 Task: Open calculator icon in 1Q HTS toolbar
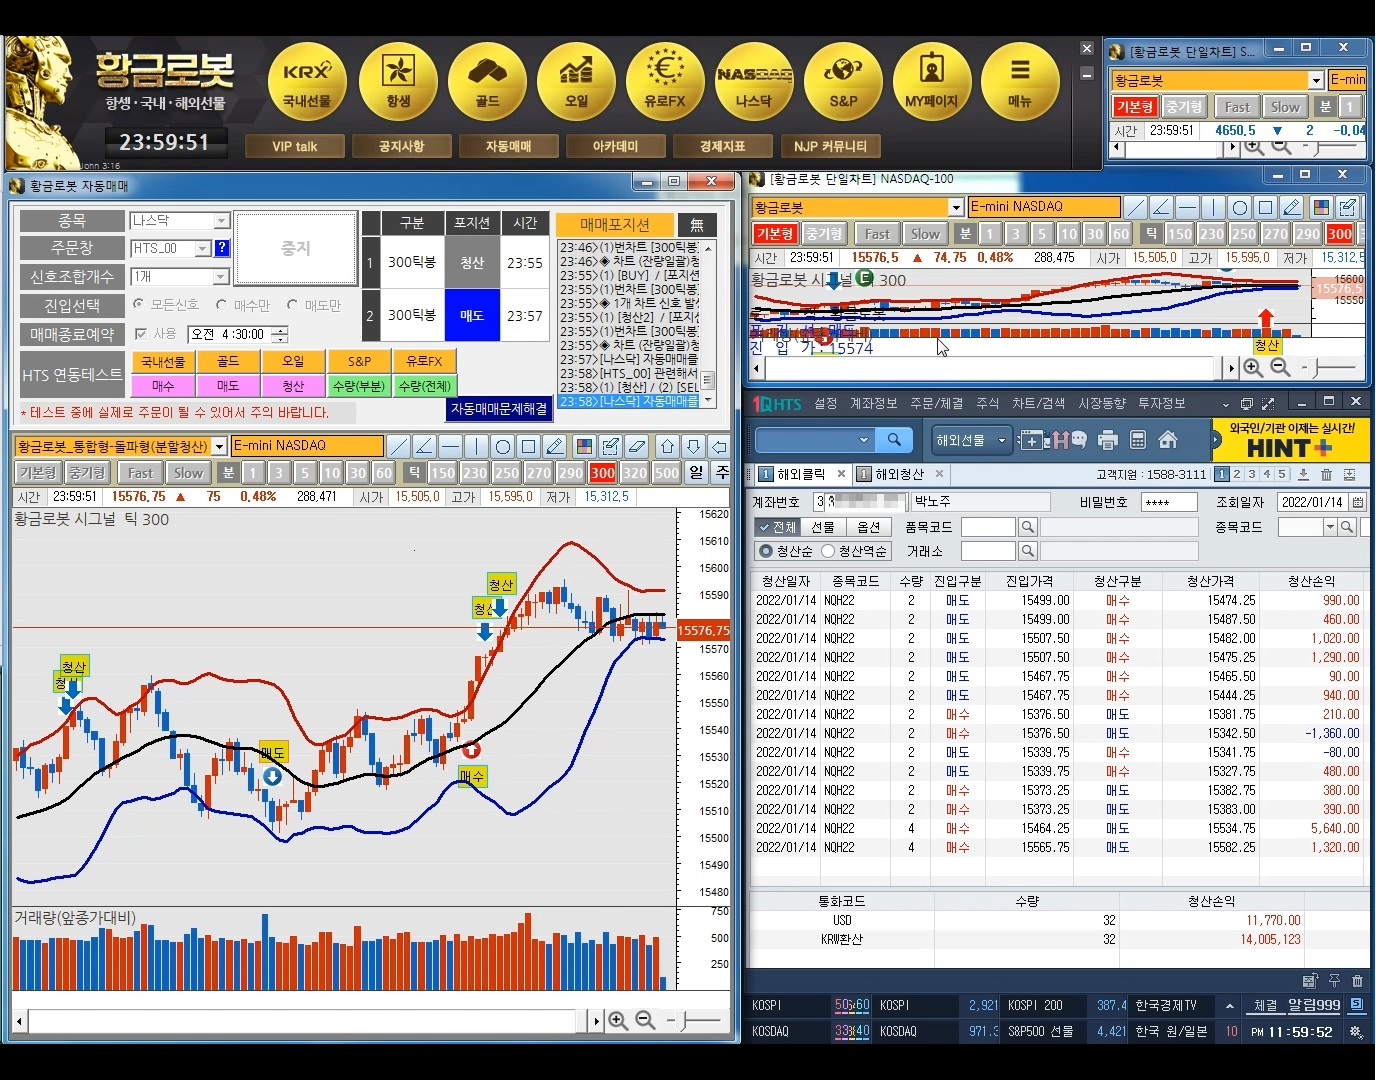1138,440
